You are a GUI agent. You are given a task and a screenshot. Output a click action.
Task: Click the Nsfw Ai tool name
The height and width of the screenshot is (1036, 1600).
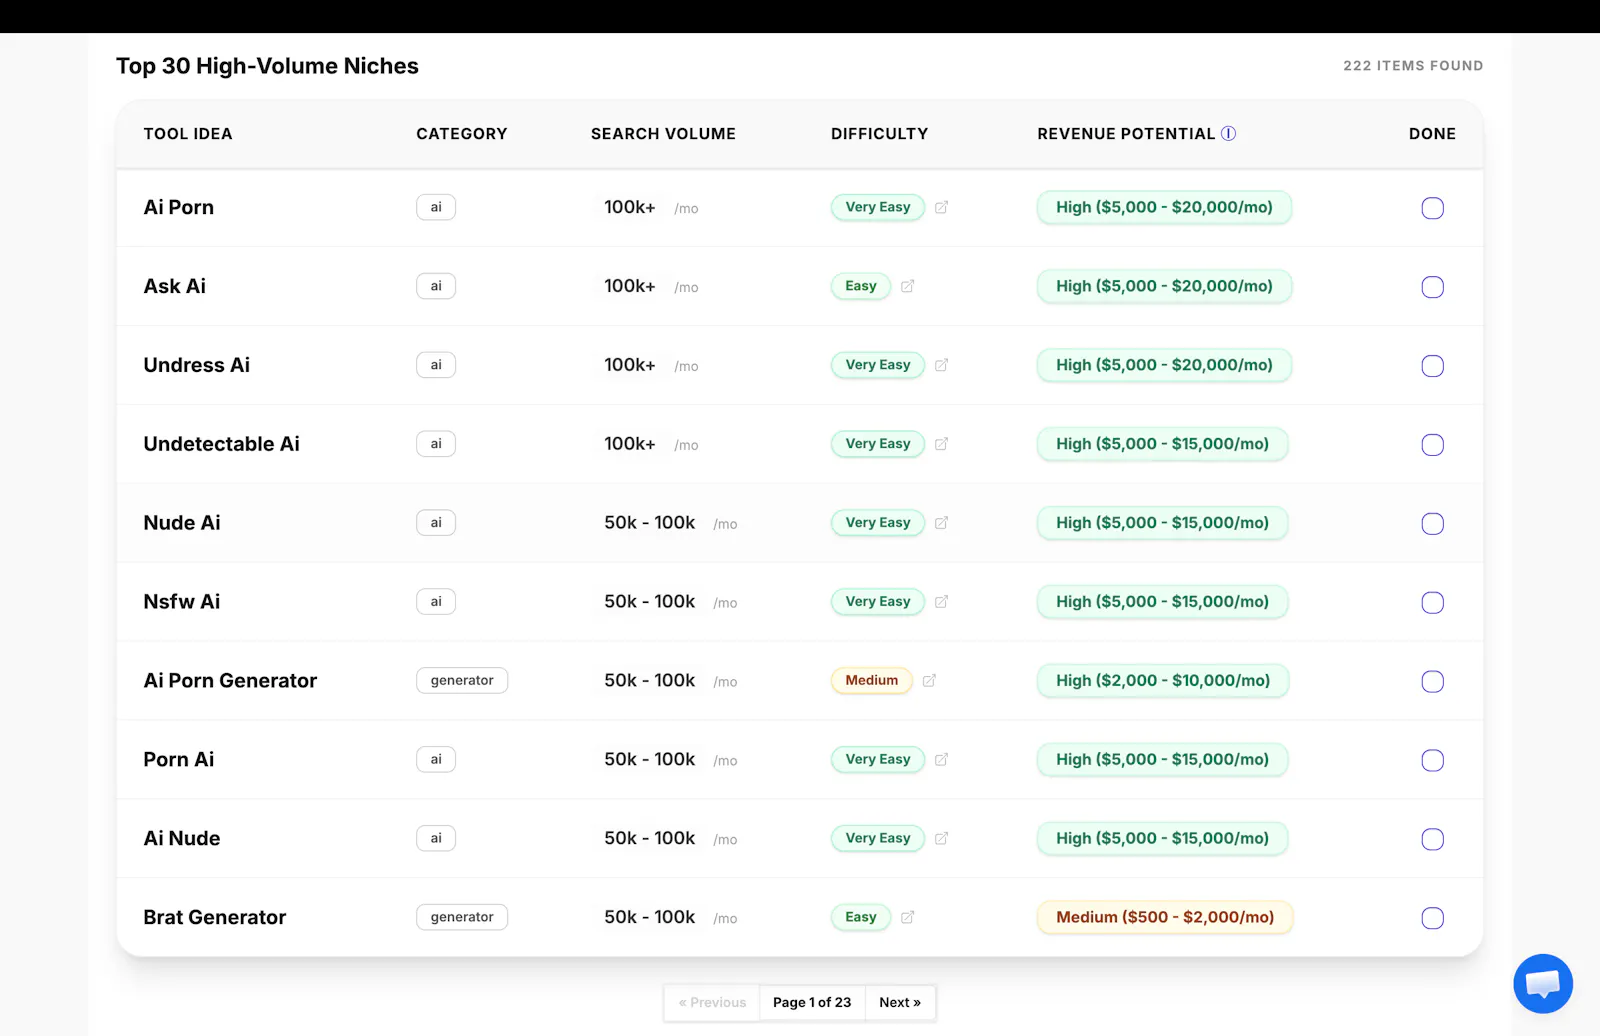(x=181, y=602)
